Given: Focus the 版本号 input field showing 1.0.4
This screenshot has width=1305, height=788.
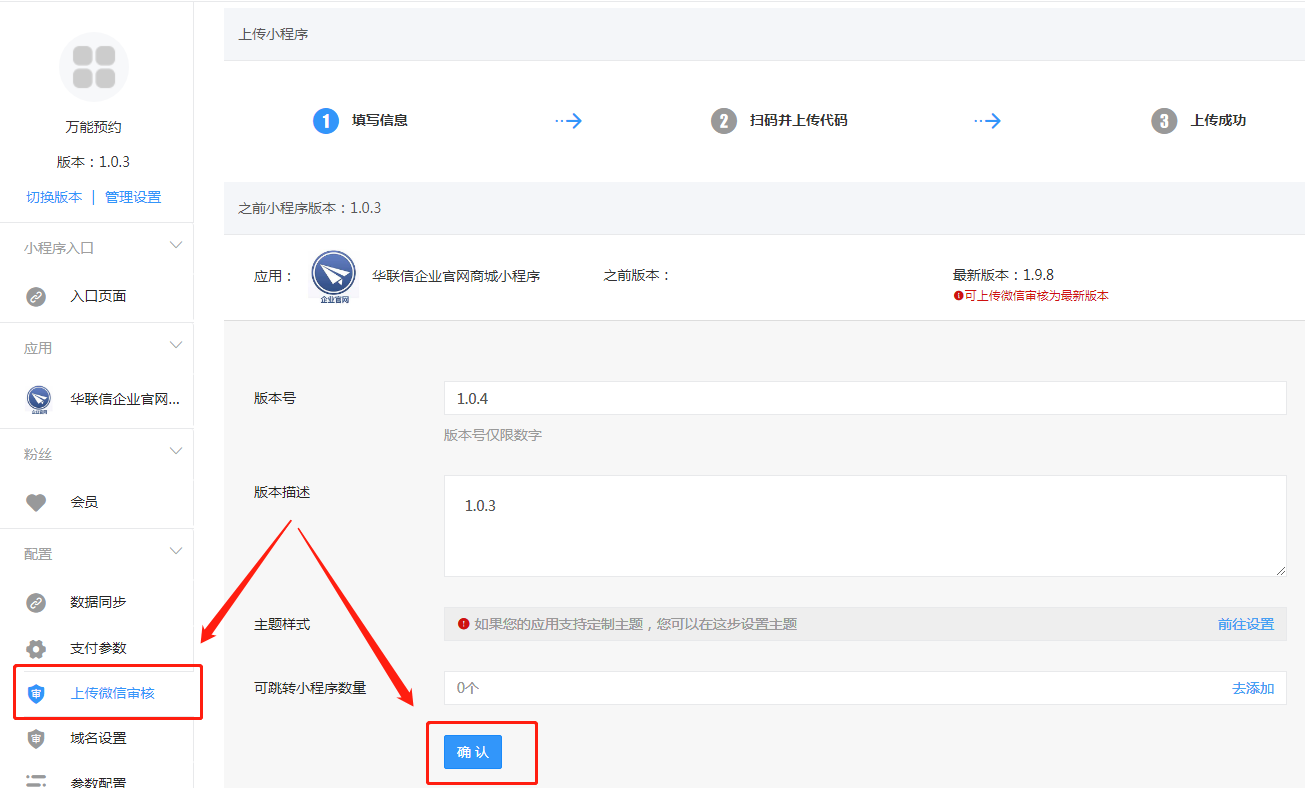Looking at the screenshot, I should click(x=865, y=398).
